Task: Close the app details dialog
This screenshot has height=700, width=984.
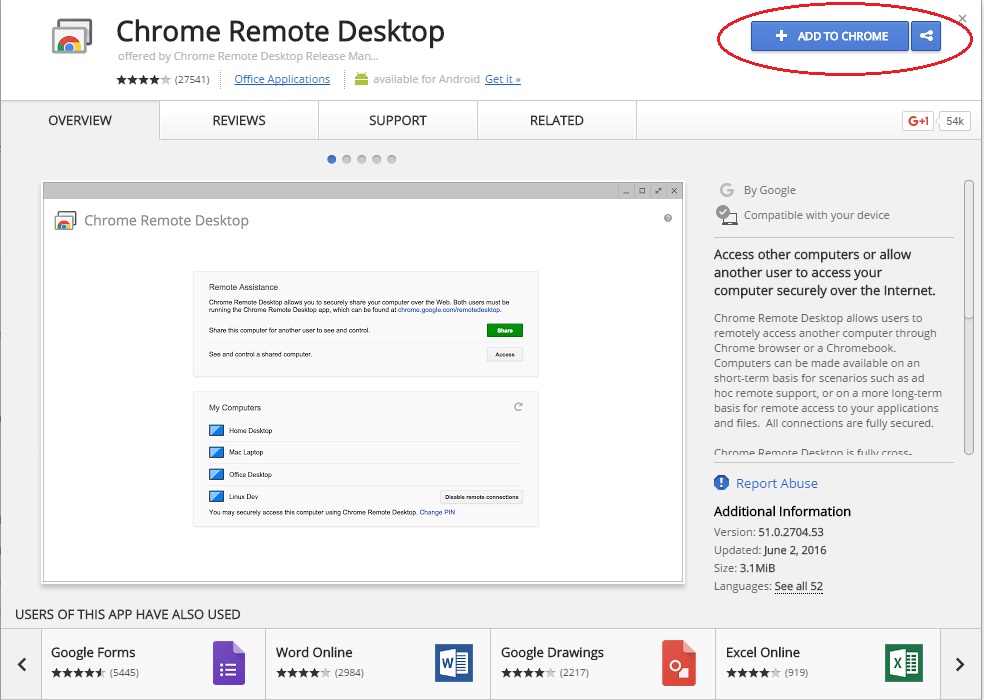Action: 962,19
